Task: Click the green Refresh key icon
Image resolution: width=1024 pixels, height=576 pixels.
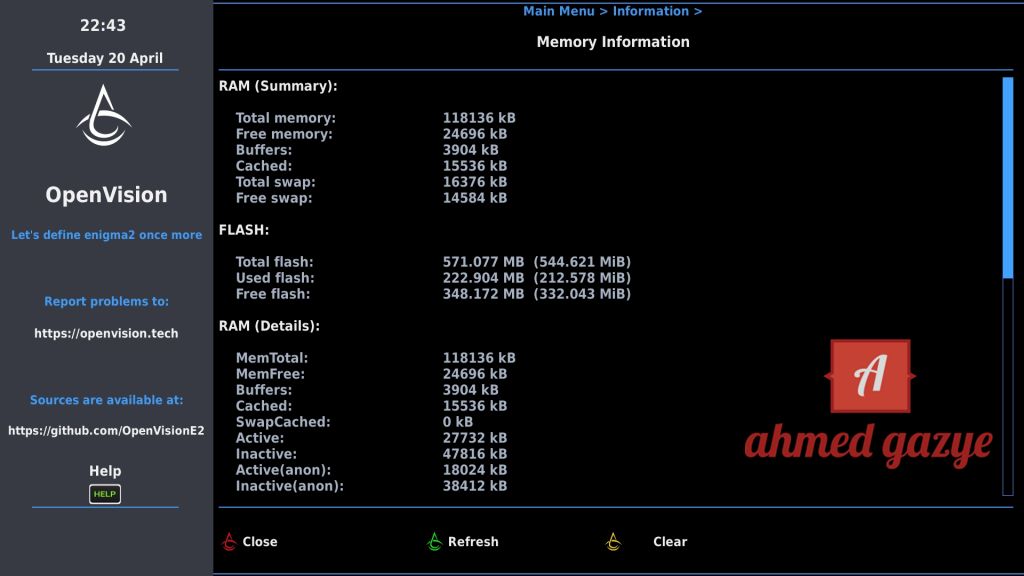Action: click(x=434, y=541)
